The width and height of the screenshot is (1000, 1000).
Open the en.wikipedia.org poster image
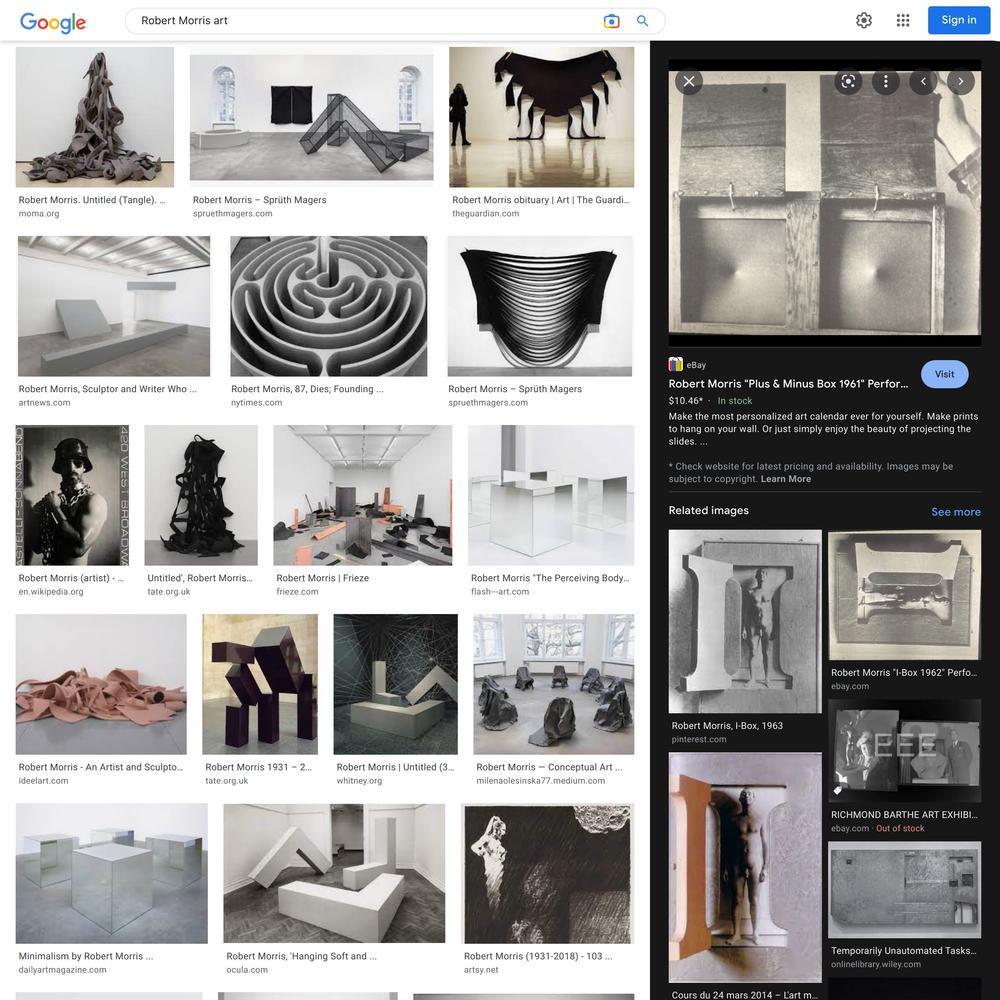pos(72,495)
